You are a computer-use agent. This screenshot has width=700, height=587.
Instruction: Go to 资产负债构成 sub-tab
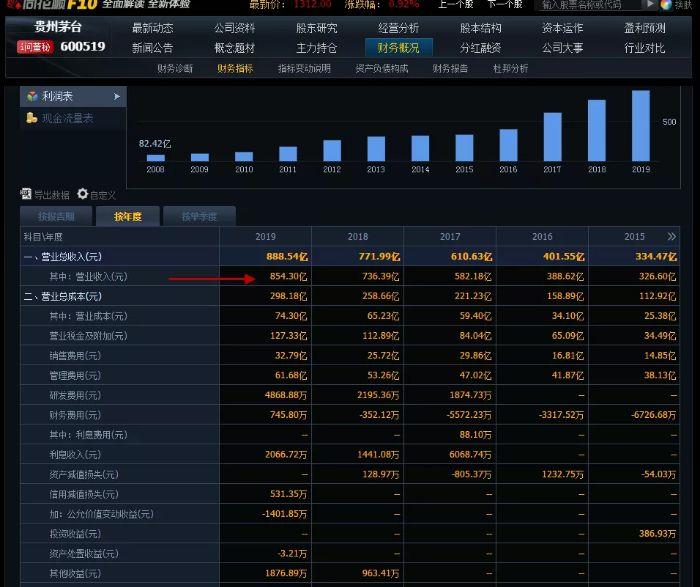click(381, 69)
